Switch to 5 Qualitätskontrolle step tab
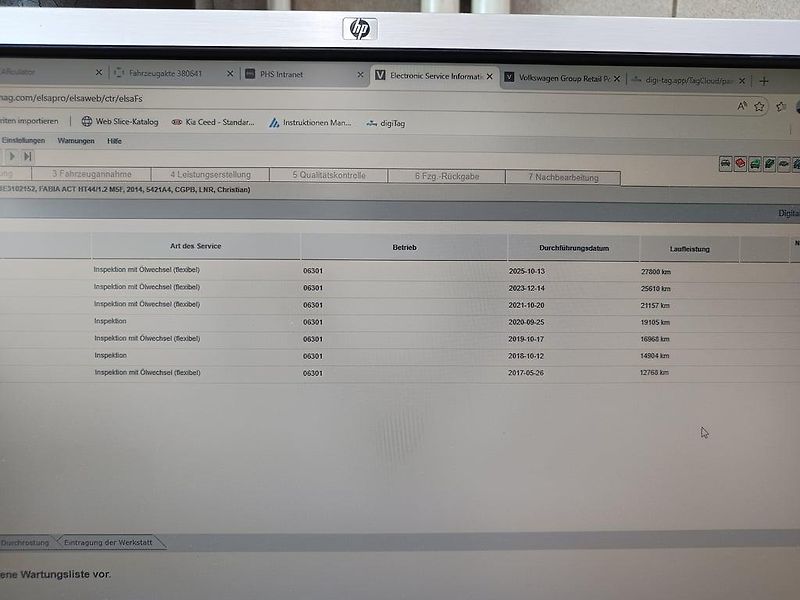 coord(329,175)
